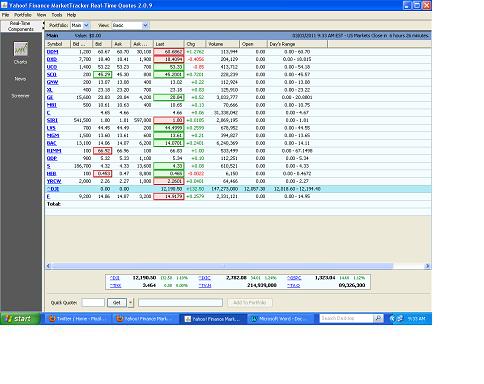Open the UPS symbol link
The height and width of the screenshot is (384, 484).
pyautogui.click(x=51, y=128)
